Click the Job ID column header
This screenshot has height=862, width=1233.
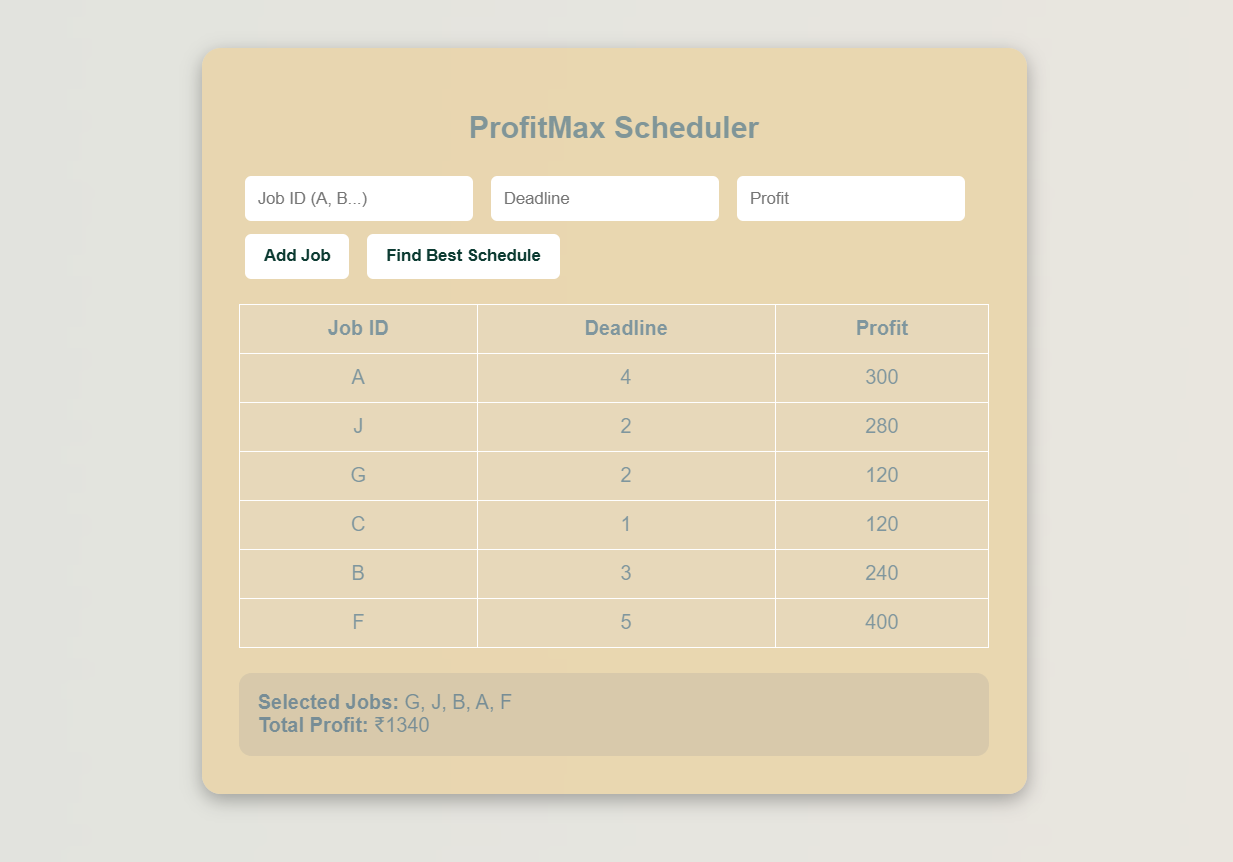coord(358,328)
